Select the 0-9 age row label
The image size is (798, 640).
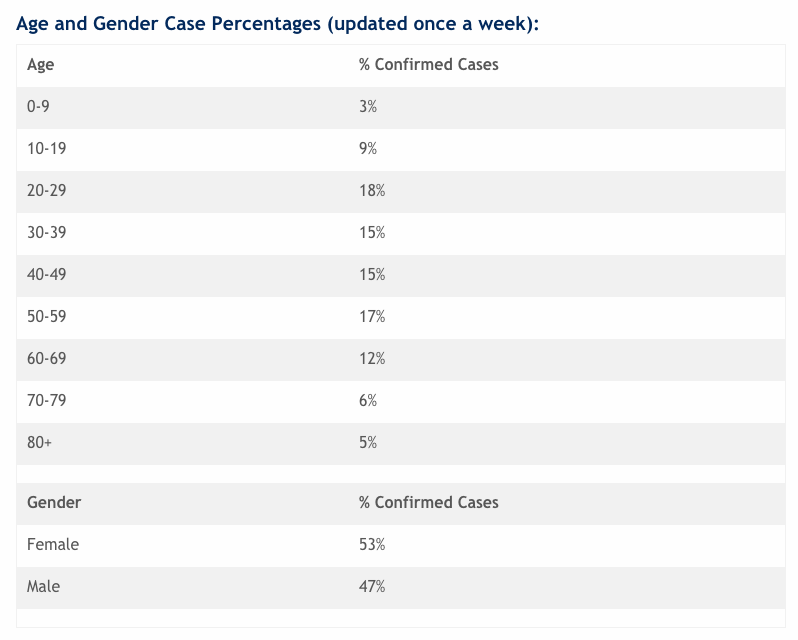click(40, 107)
